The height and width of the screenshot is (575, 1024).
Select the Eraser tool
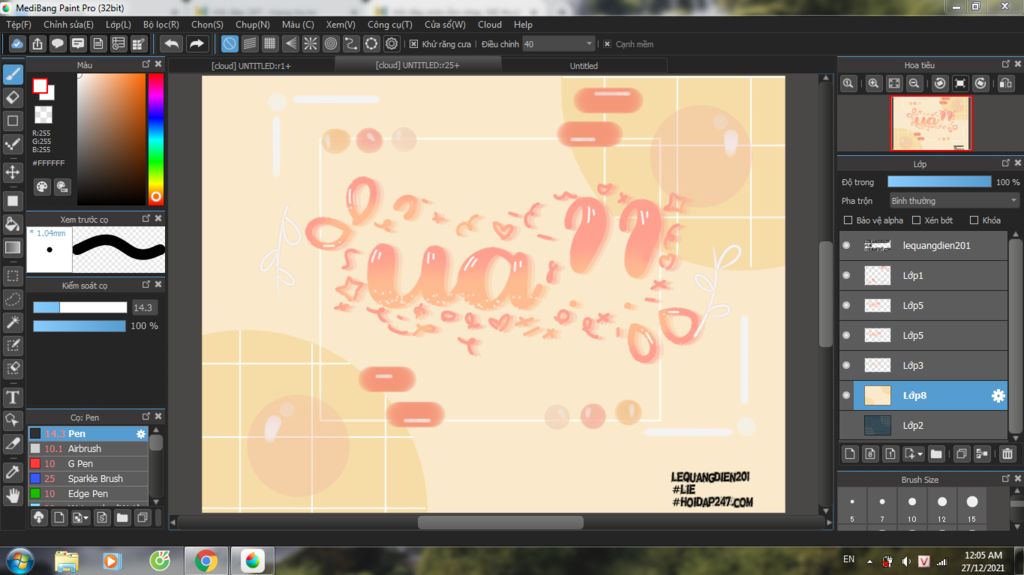pyautogui.click(x=13, y=97)
